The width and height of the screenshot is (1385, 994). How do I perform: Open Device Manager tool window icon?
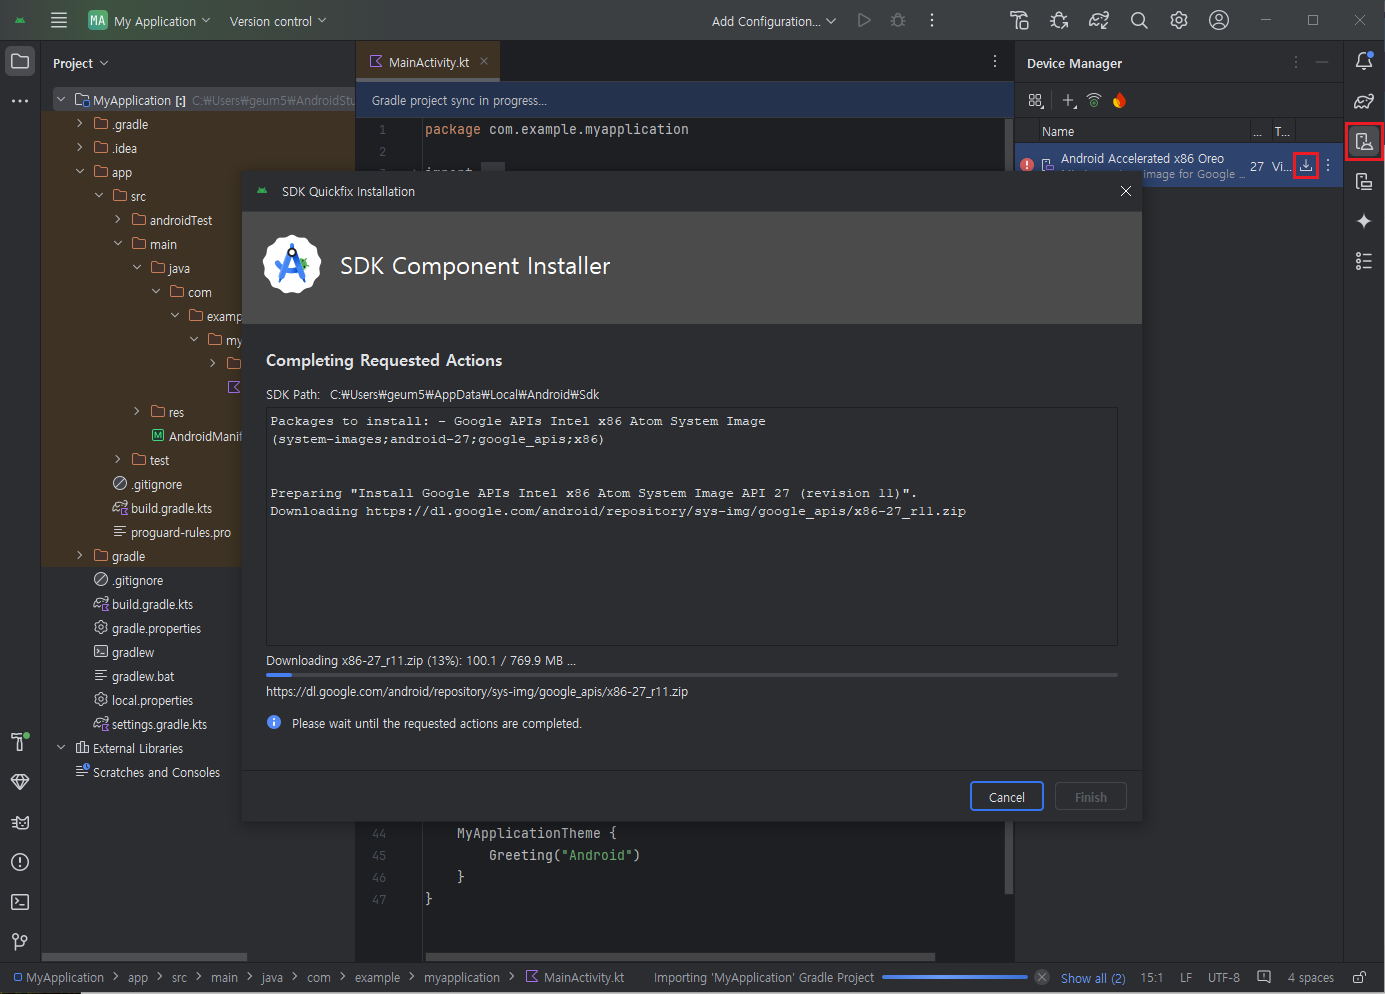click(x=1364, y=141)
